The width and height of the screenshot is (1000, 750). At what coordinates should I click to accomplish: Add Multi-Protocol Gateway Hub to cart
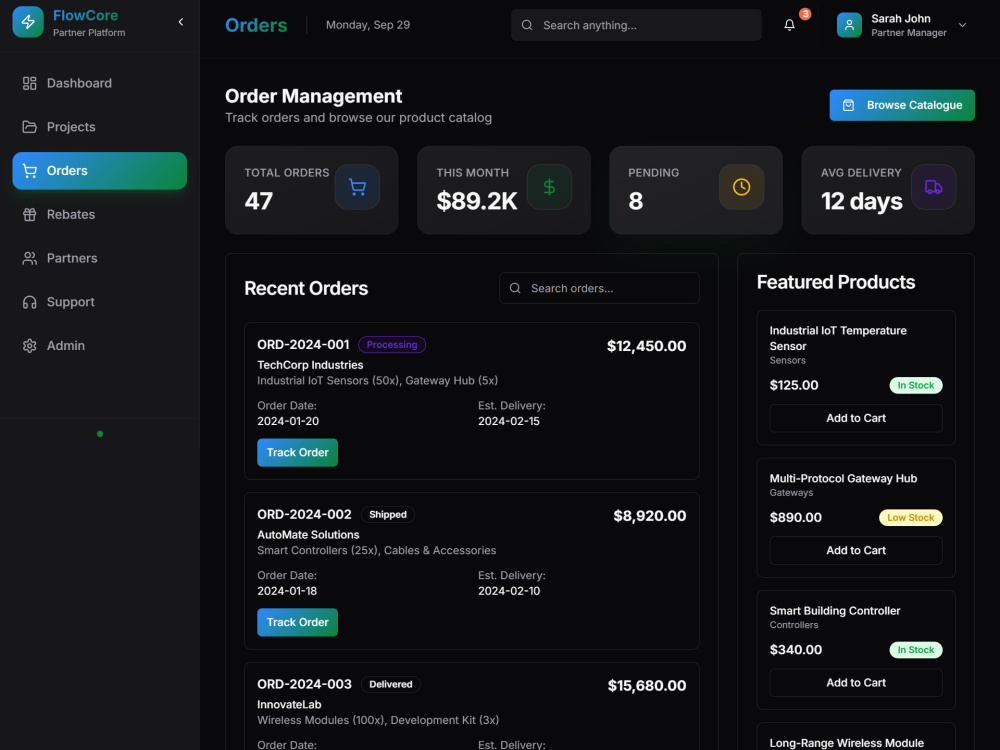coord(856,550)
